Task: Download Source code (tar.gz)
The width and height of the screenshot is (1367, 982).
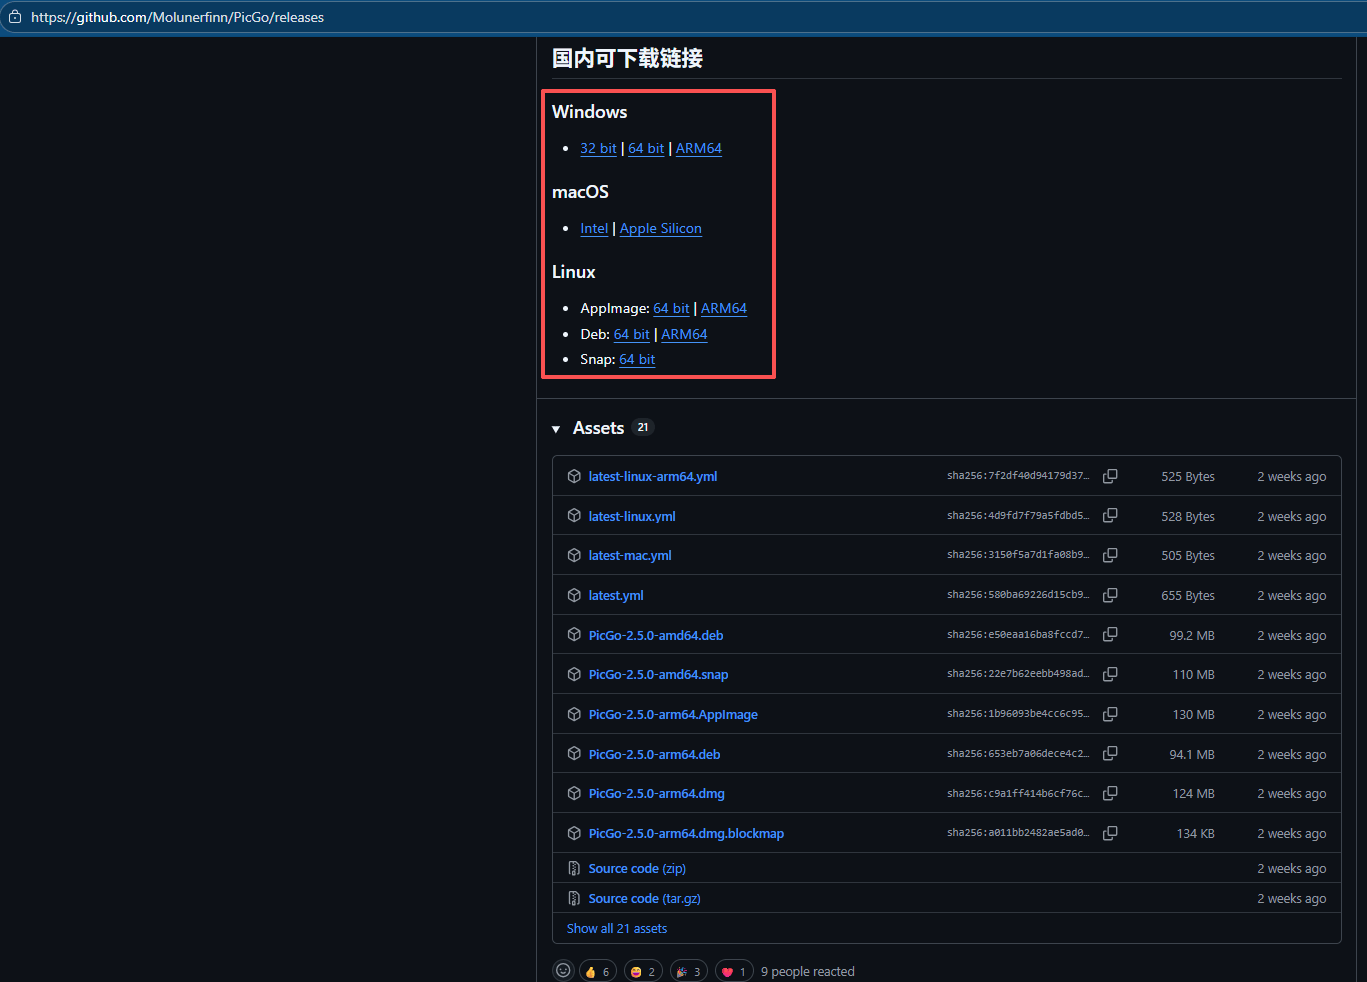Action: [645, 898]
